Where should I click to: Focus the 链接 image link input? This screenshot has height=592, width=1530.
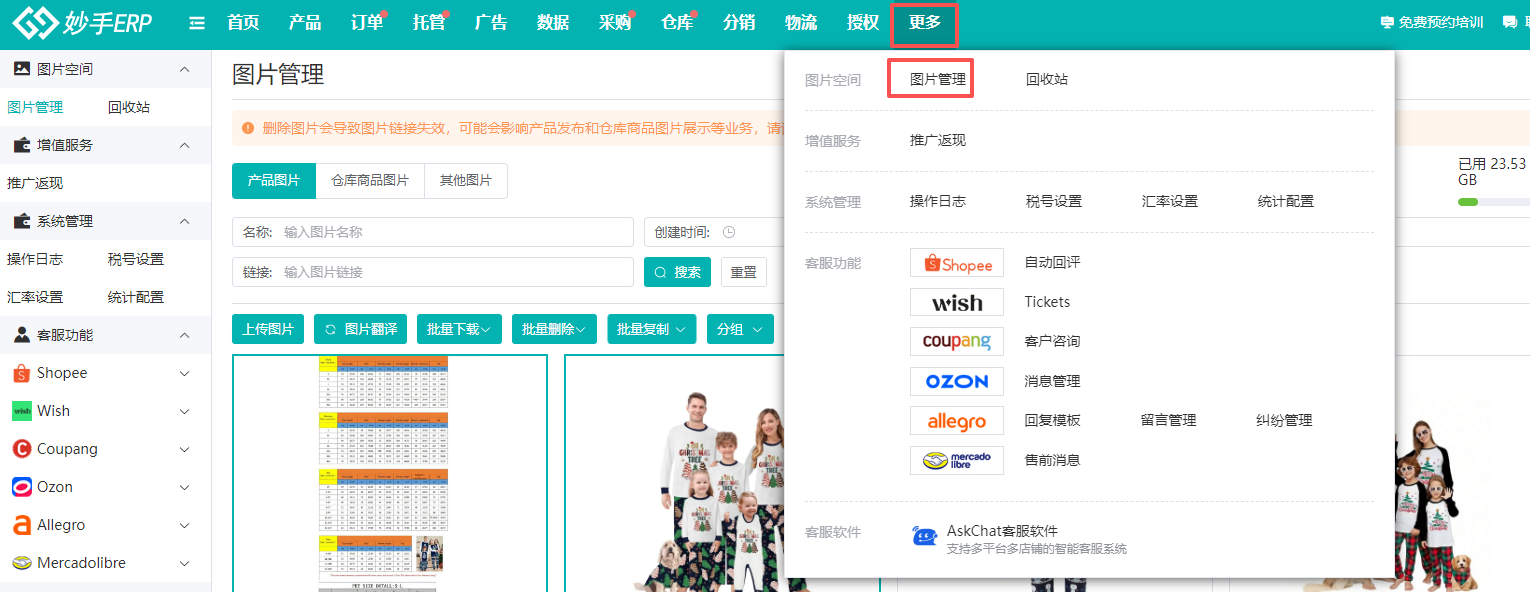(x=433, y=272)
